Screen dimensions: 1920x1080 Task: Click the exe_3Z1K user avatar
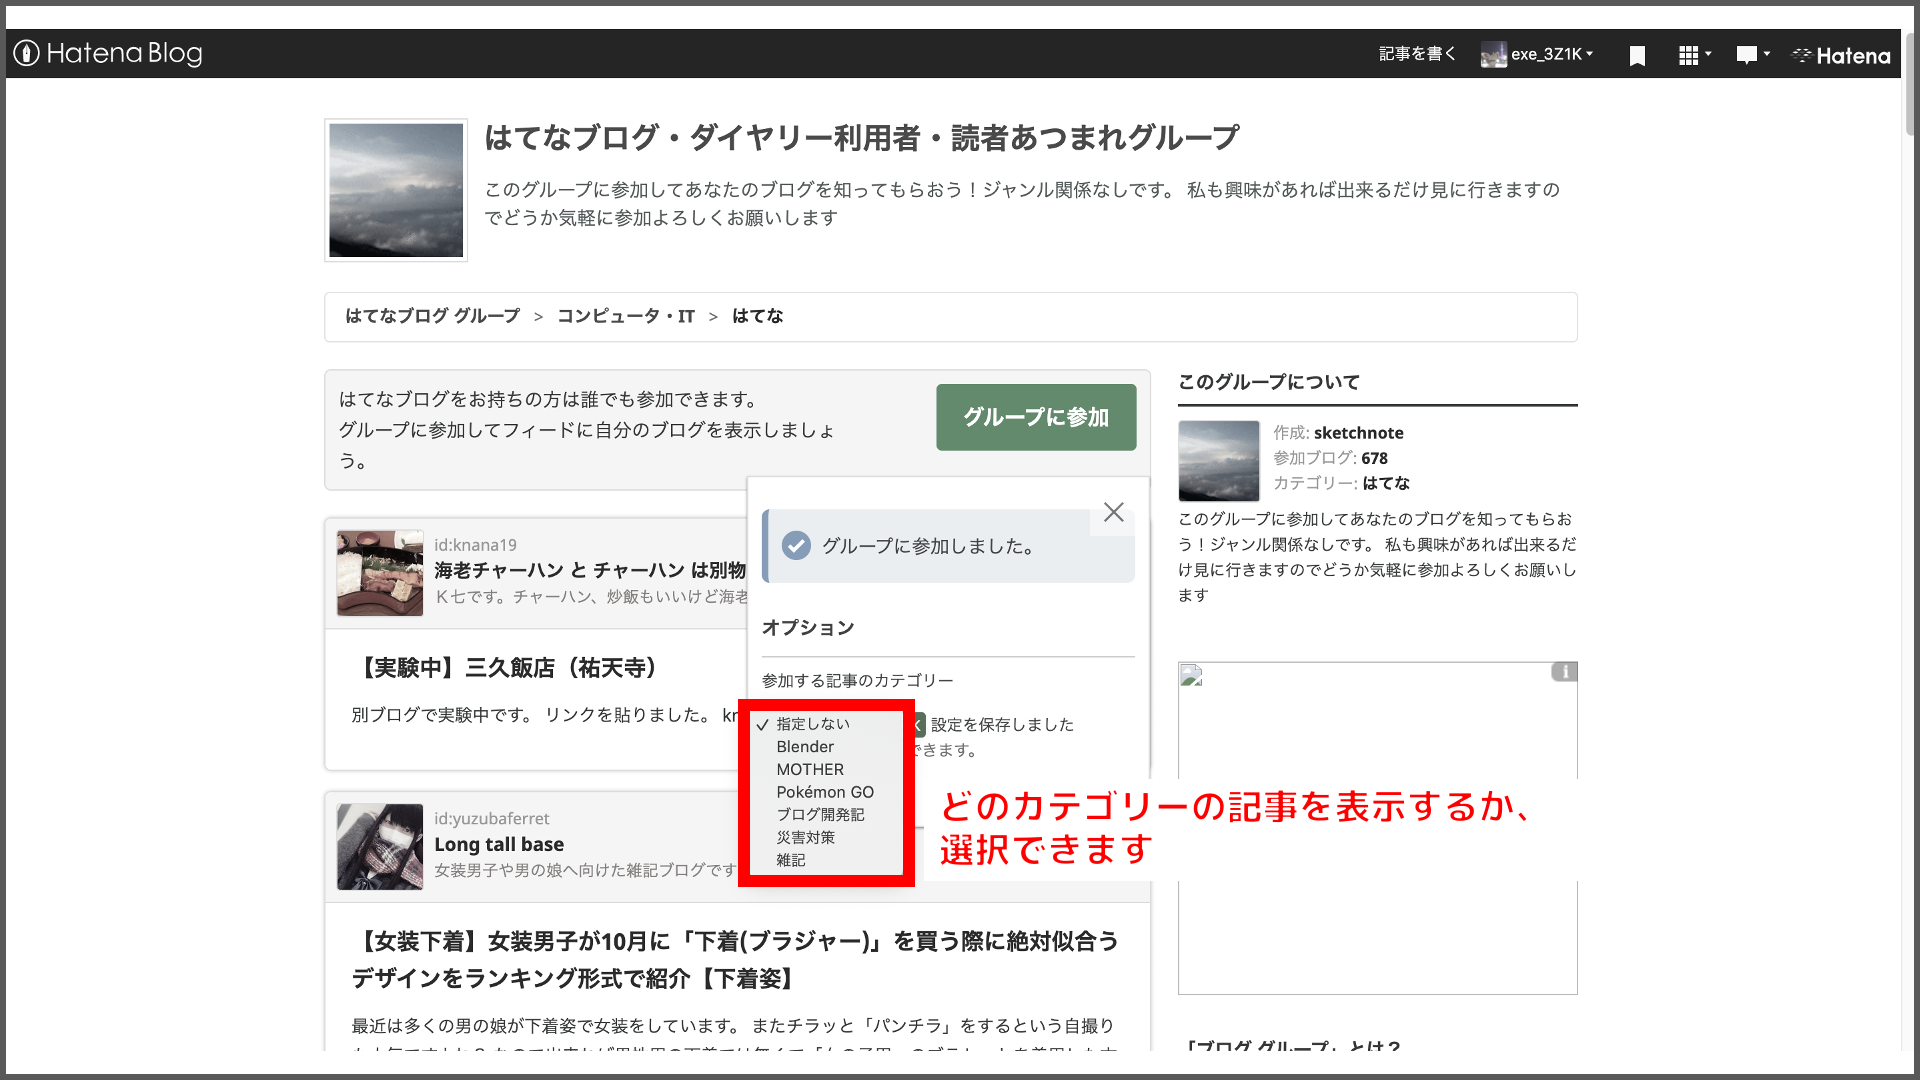pos(1493,54)
